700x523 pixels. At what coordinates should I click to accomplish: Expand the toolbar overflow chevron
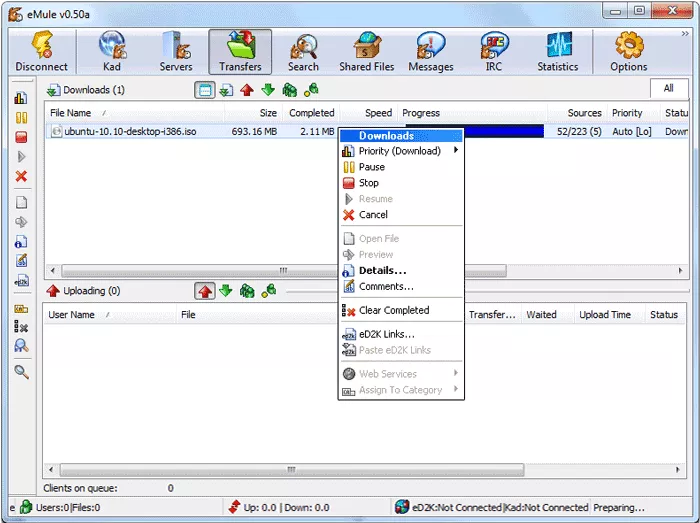coord(685,34)
